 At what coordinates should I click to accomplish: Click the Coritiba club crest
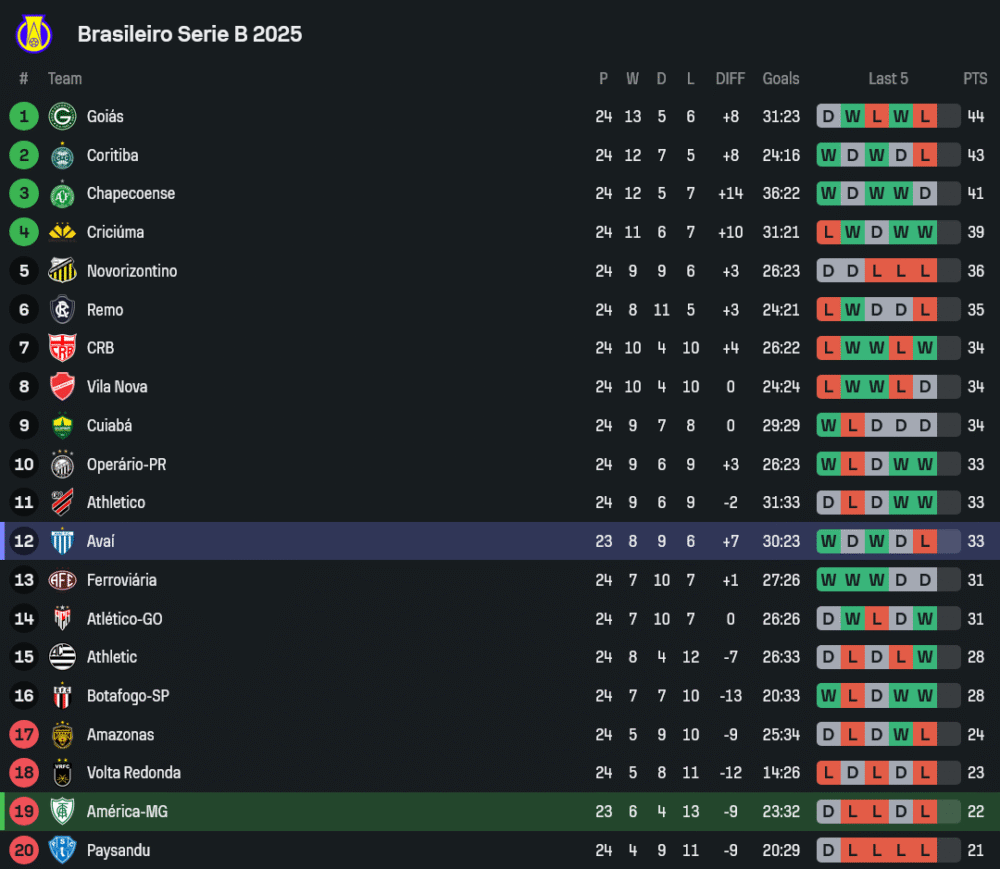click(62, 156)
